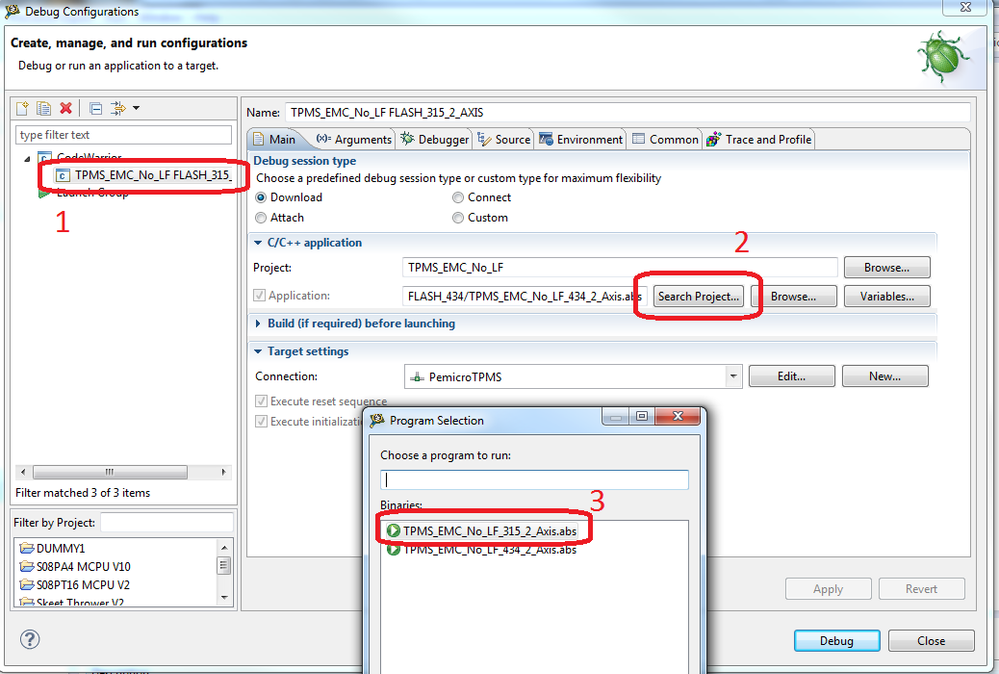Close the Program Selection dialog
Screen dimensions: 999x674
(678, 417)
